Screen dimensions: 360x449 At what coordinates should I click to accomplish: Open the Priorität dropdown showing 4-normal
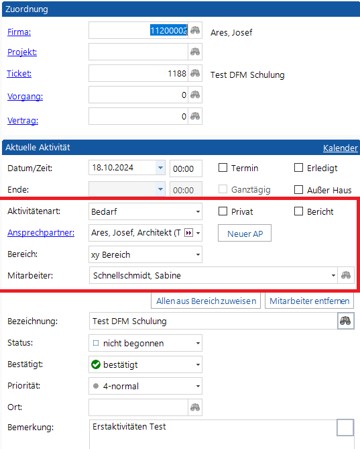pyautogui.click(x=198, y=386)
